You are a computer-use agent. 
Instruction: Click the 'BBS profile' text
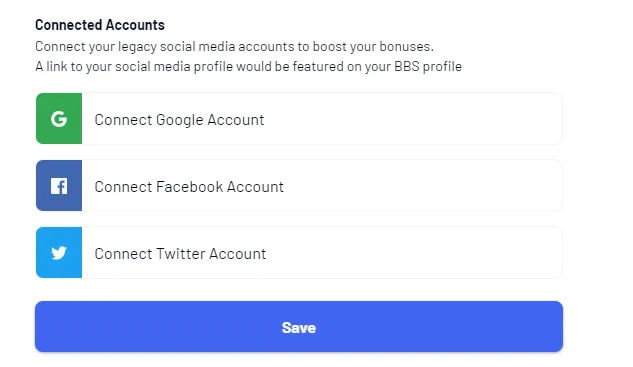click(x=428, y=67)
